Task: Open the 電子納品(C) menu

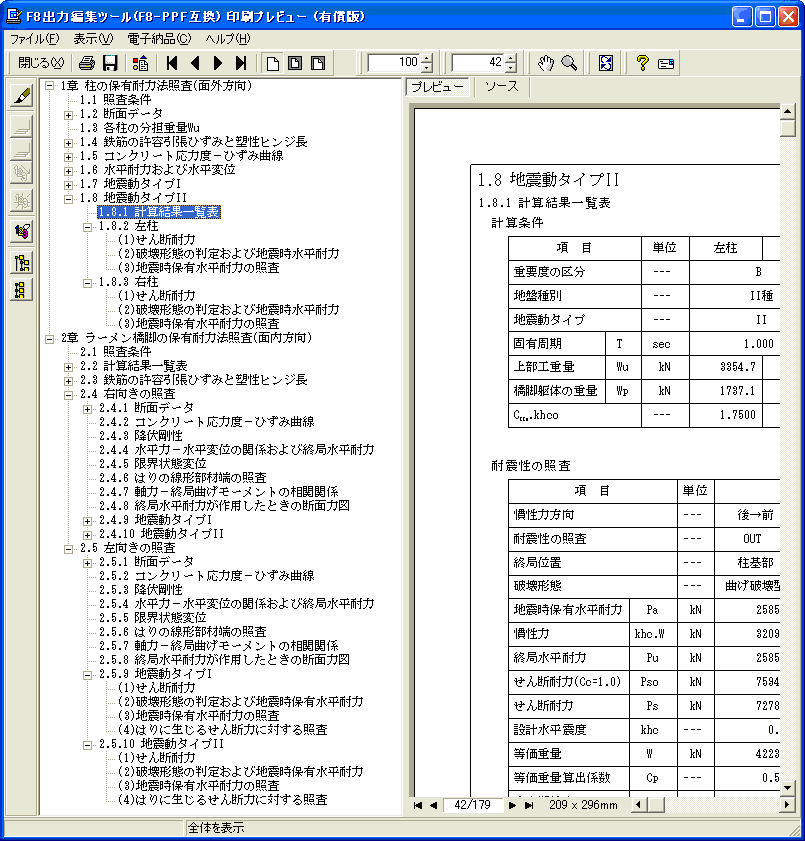Action: 159,39
